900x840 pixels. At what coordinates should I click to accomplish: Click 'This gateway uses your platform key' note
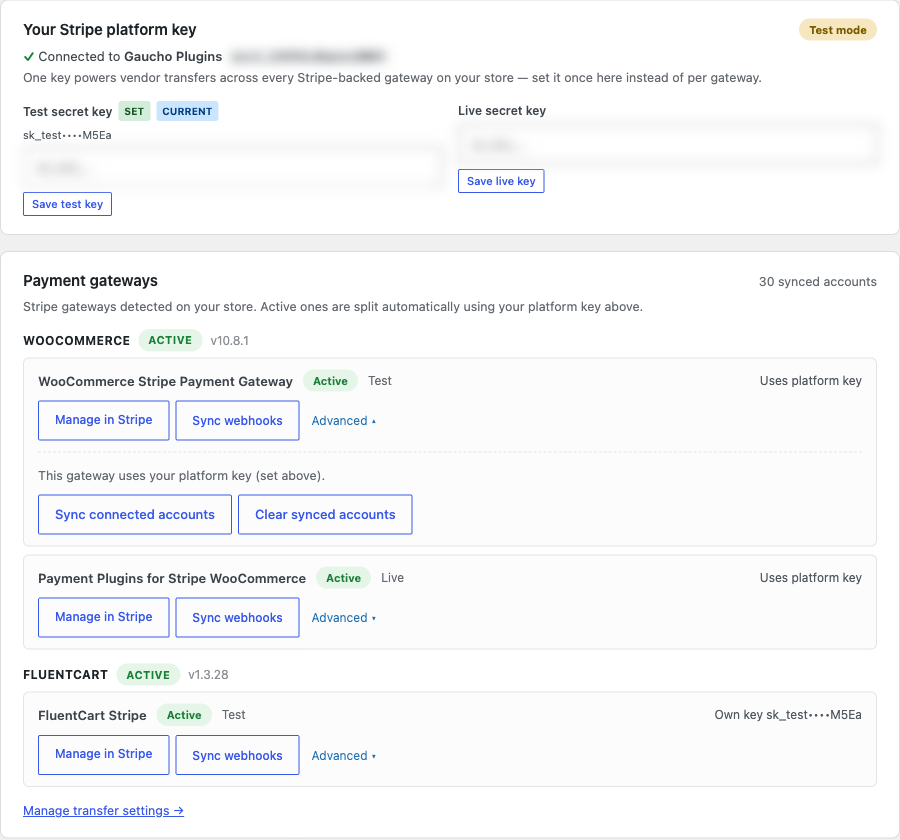pyautogui.click(x=181, y=475)
